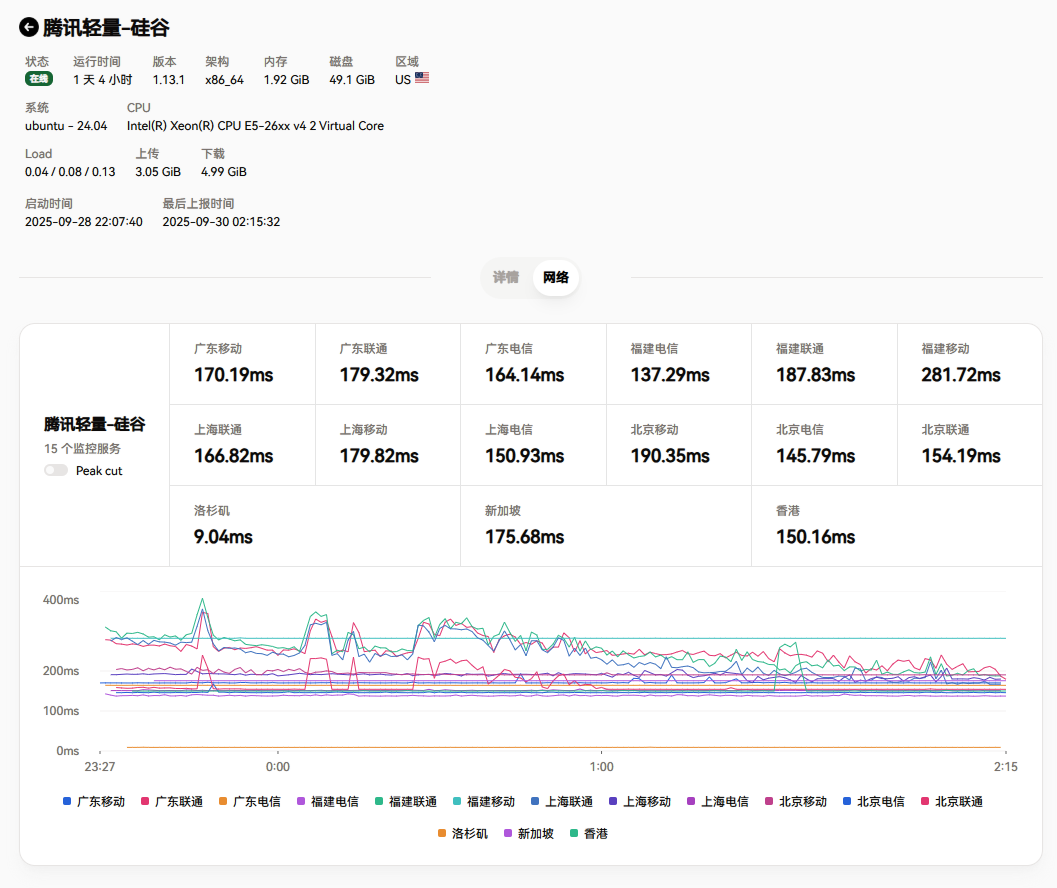Click the 广东电信 legend color marker
Screen dimensions: 1057x888
pyautogui.click(x=223, y=802)
